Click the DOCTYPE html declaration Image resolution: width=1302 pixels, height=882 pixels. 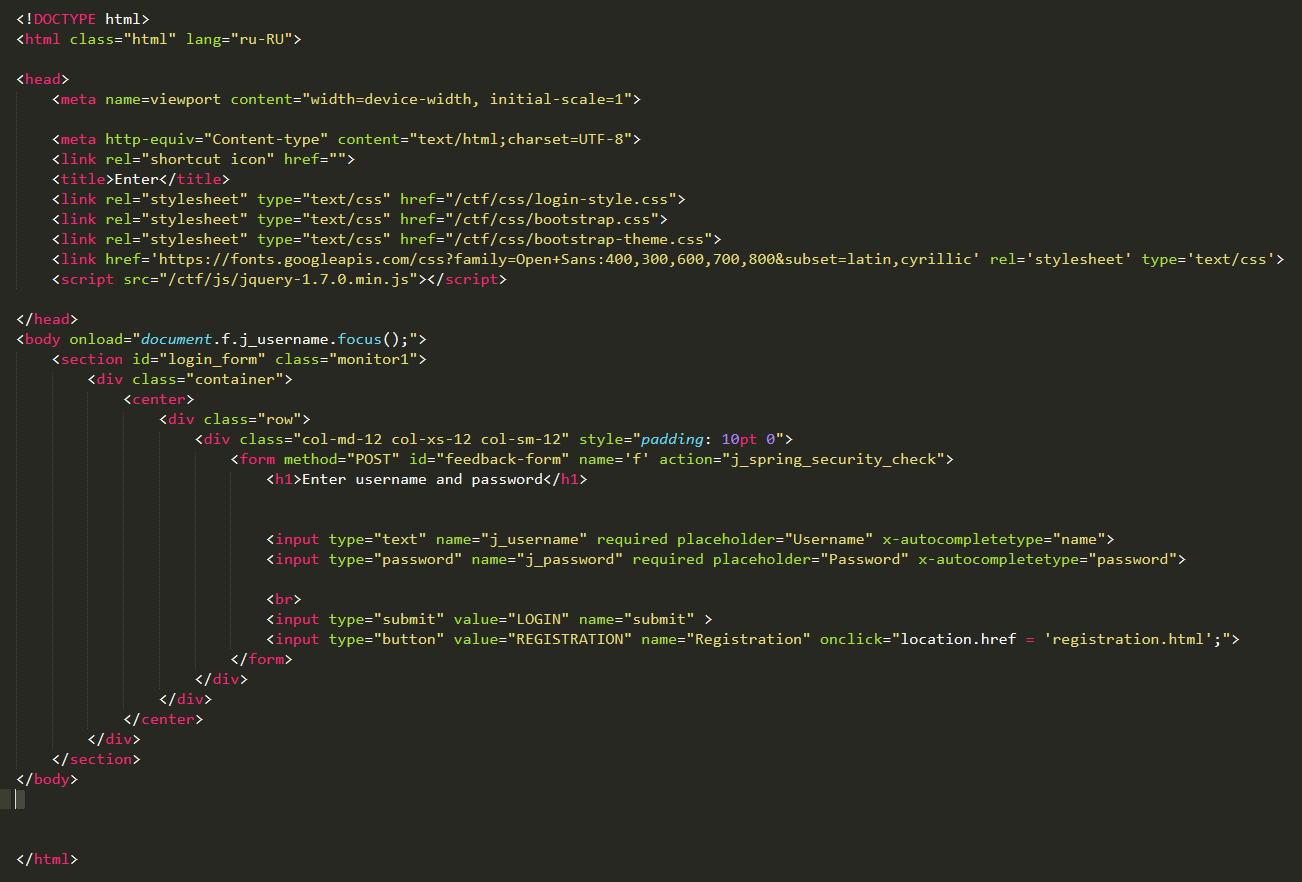83,19
